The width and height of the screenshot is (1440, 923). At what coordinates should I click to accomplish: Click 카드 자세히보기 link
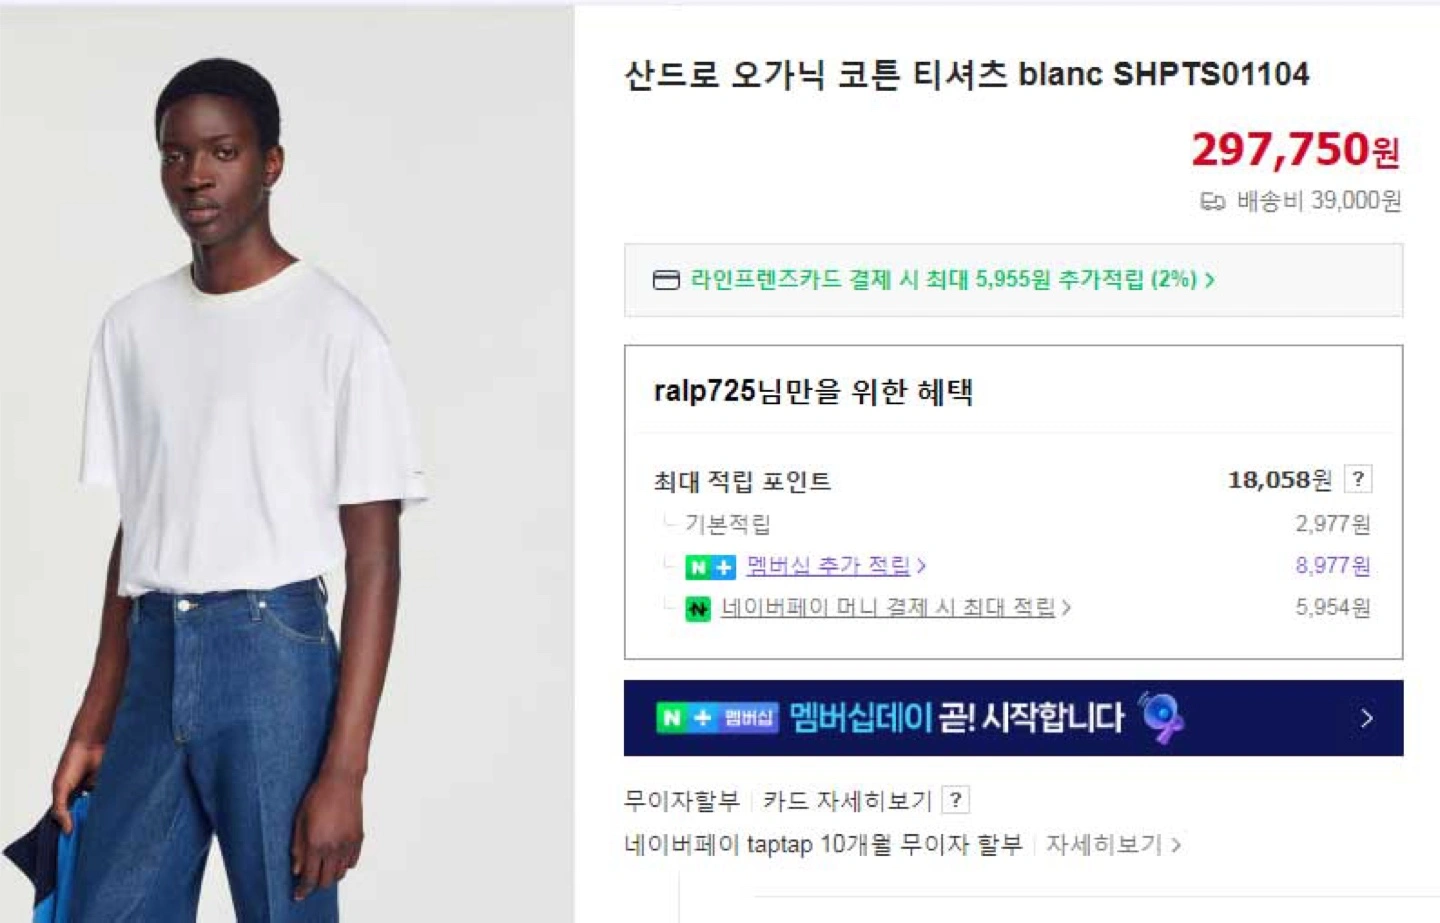[x=847, y=801]
